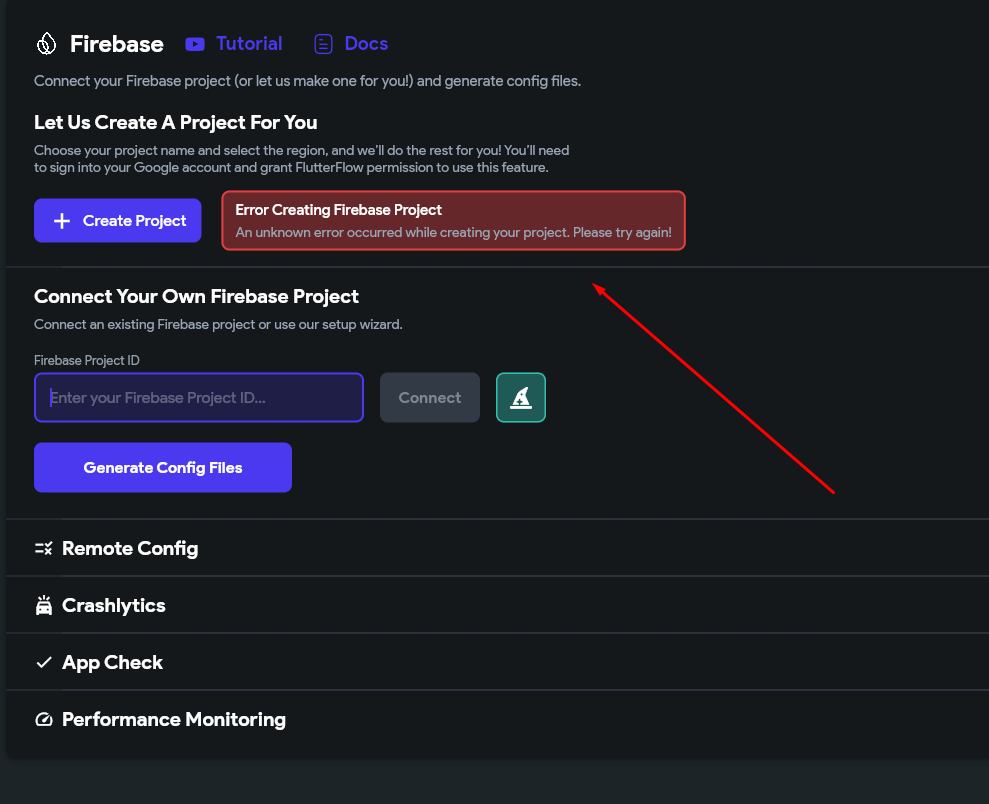Click the plus icon on Create Project
The image size is (989, 804).
[x=62, y=221]
